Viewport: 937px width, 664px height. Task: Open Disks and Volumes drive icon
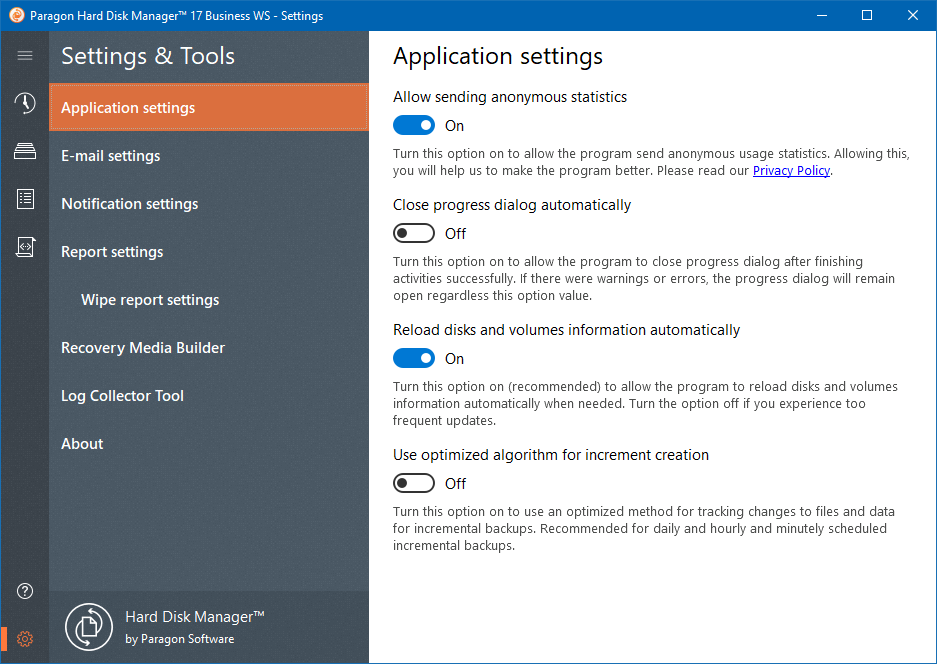click(x=25, y=151)
